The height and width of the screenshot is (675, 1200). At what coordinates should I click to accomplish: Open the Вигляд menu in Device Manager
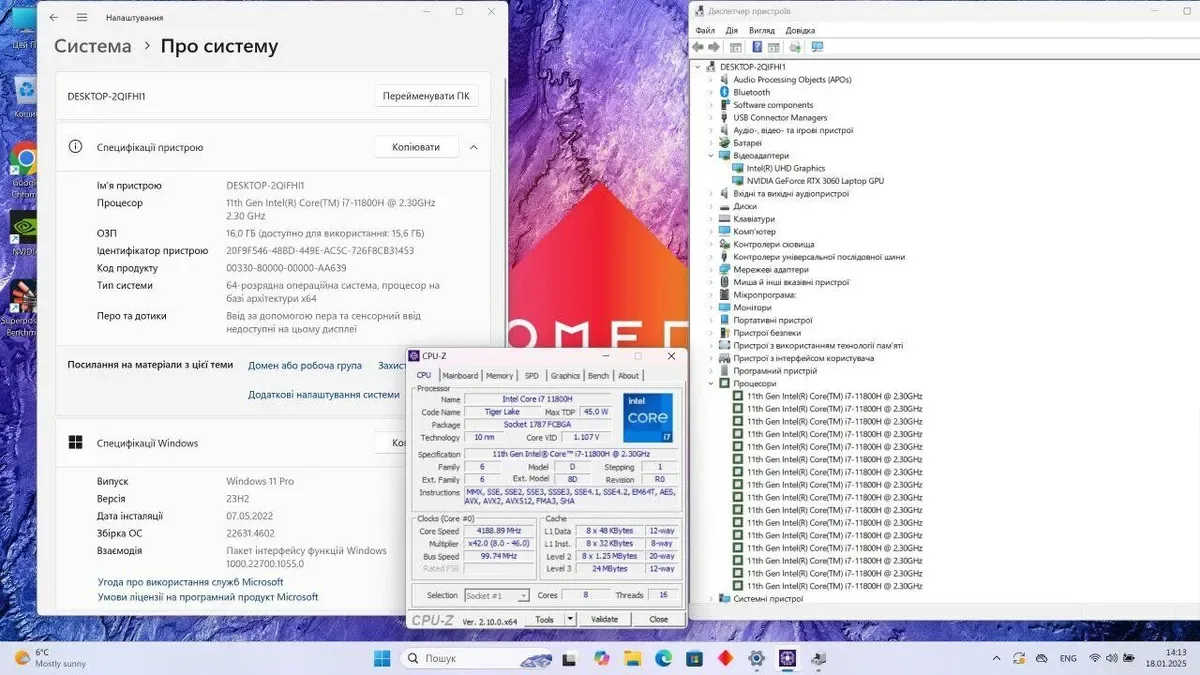pyautogui.click(x=761, y=30)
